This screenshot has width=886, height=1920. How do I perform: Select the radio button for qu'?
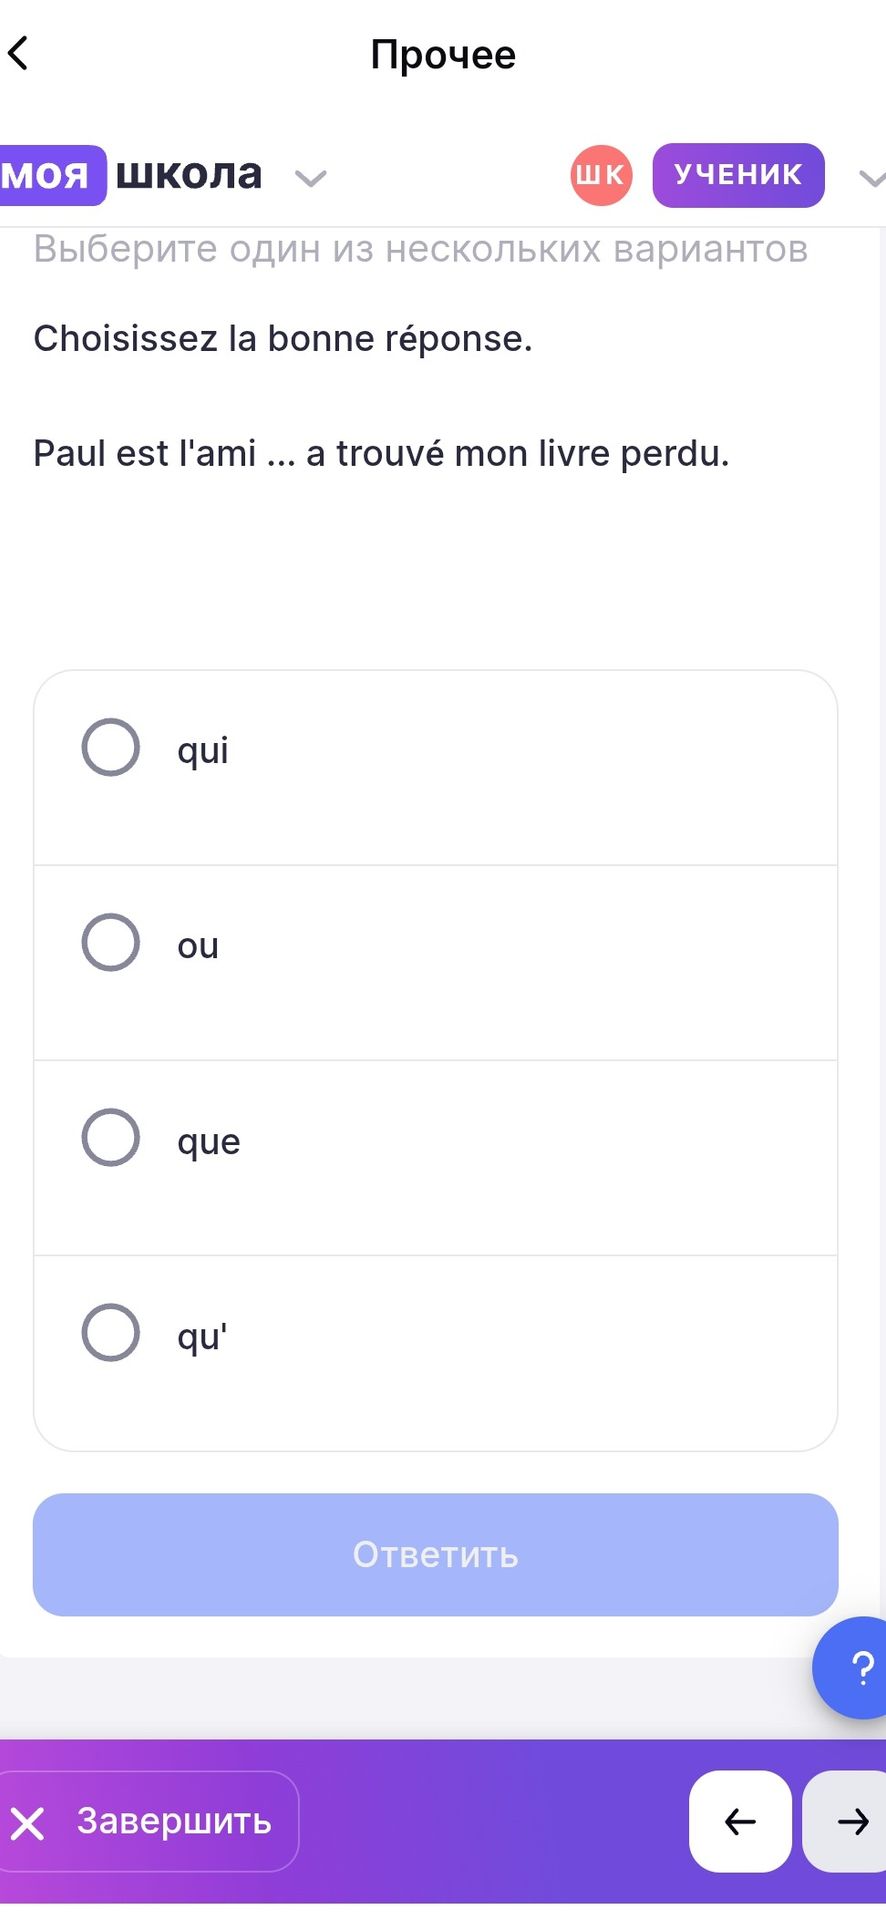pos(110,1332)
